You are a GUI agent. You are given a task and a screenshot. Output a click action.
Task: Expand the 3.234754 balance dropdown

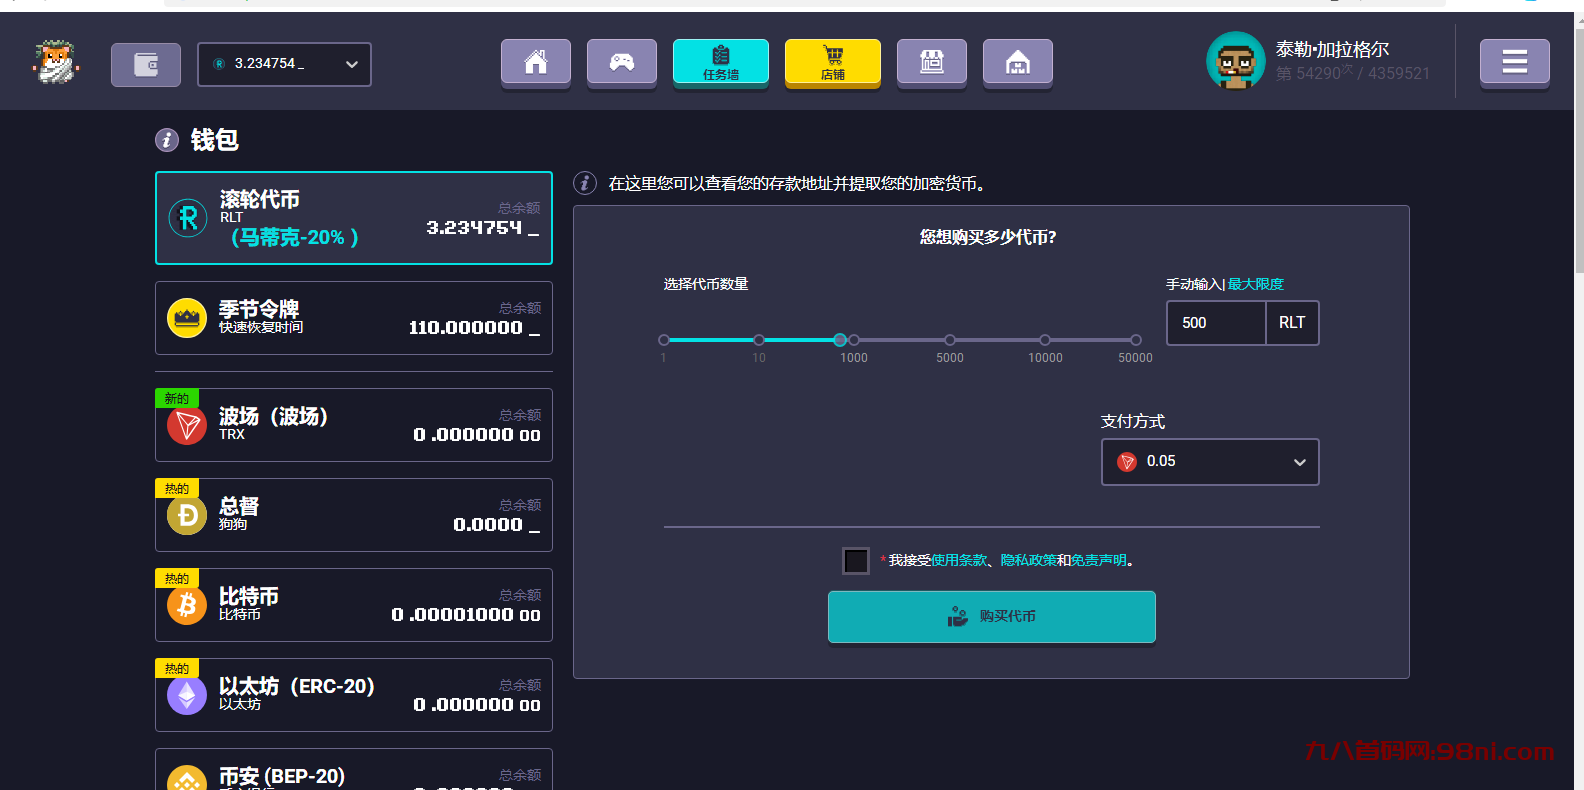click(285, 64)
